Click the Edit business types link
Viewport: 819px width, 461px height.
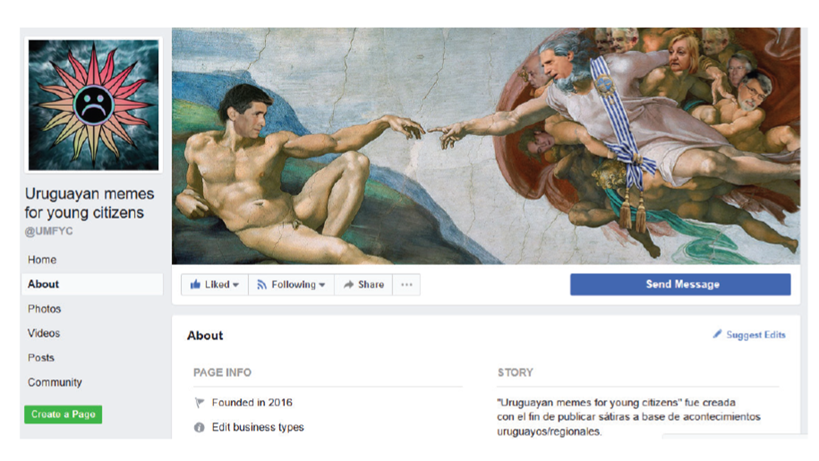pos(258,427)
